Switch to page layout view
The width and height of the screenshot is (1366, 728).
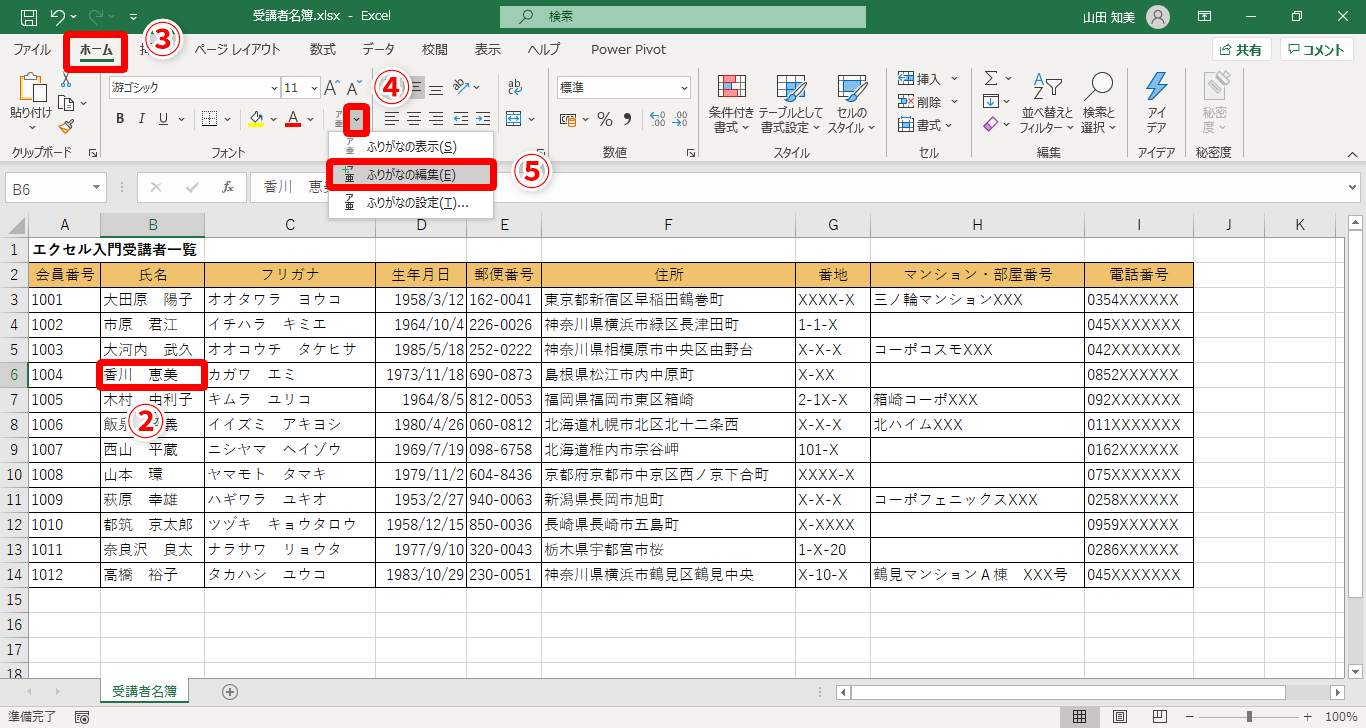click(x=1121, y=717)
